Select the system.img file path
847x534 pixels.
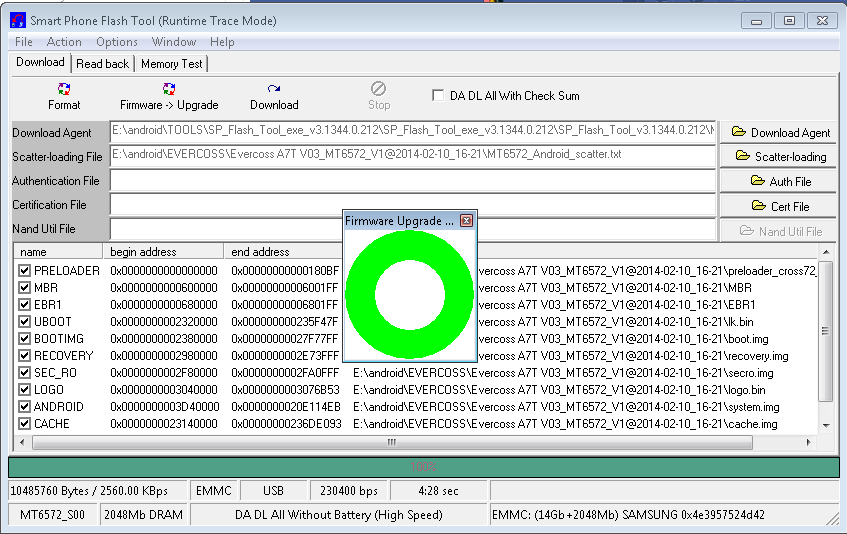point(566,407)
